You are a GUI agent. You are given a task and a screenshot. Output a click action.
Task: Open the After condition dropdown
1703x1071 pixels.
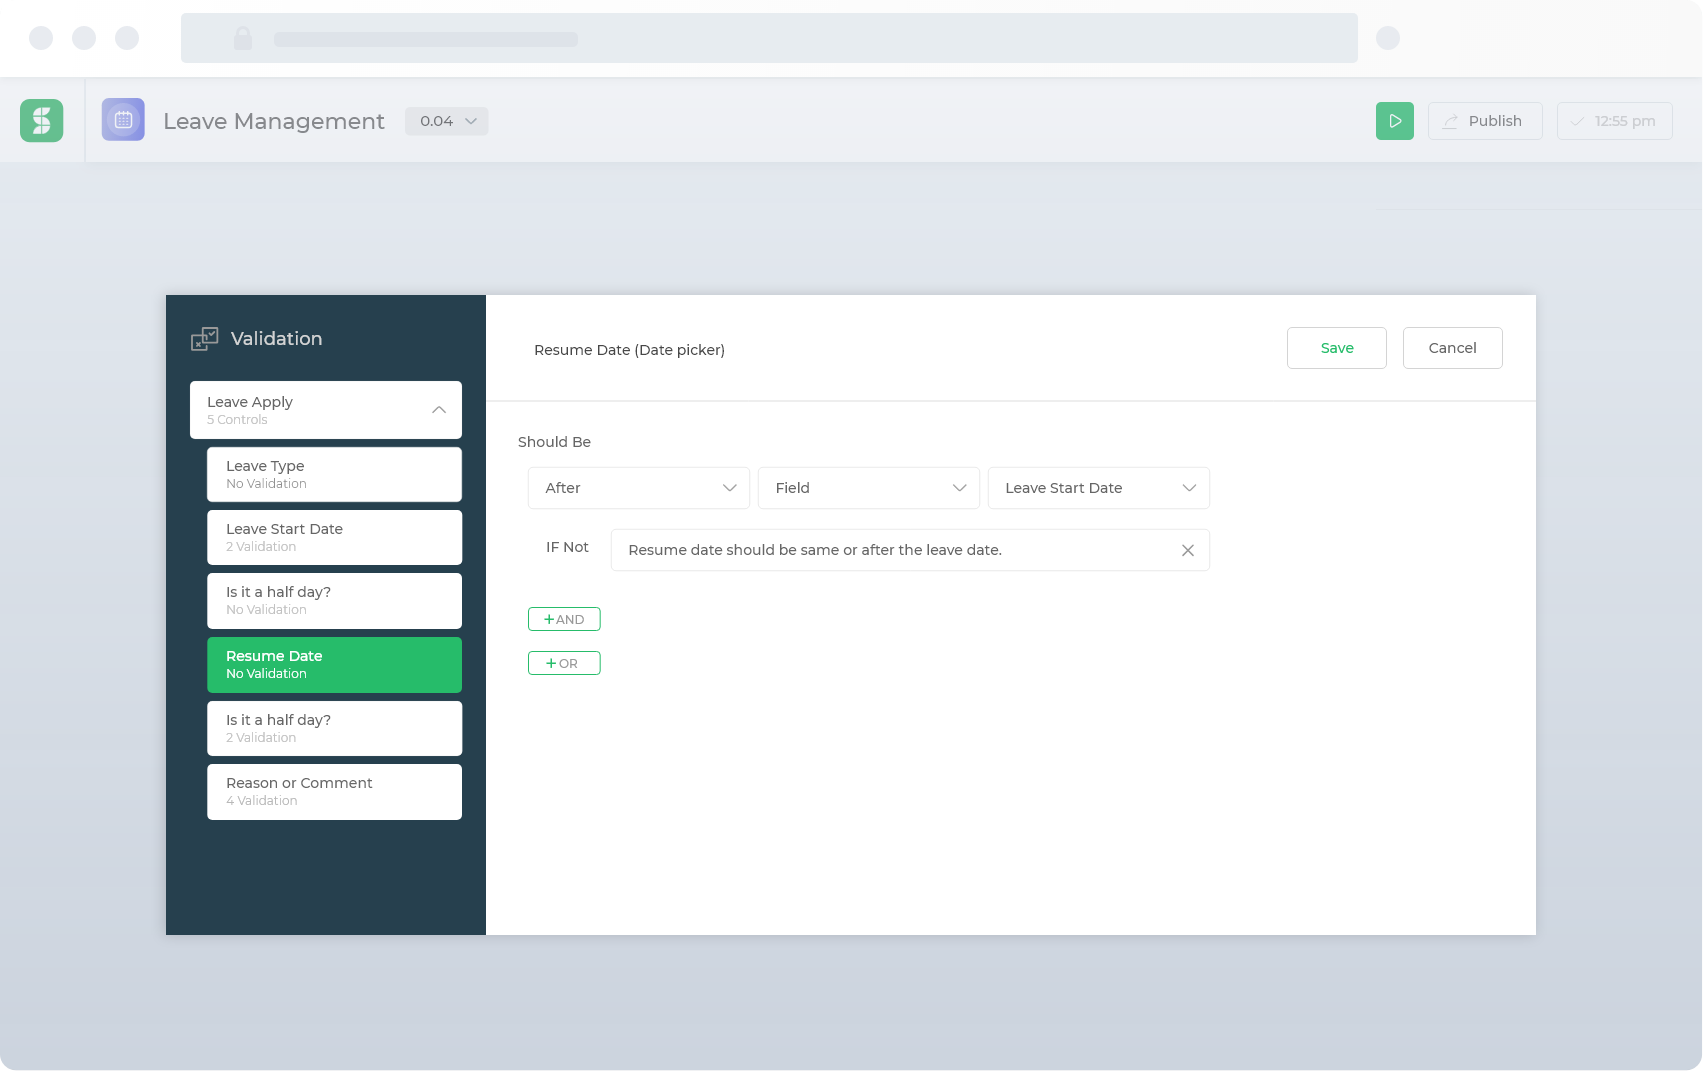[x=639, y=488]
